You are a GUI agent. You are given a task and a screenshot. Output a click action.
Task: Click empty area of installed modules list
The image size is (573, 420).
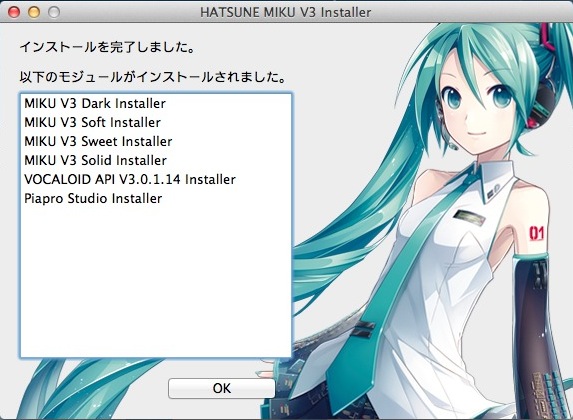pos(156,281)
